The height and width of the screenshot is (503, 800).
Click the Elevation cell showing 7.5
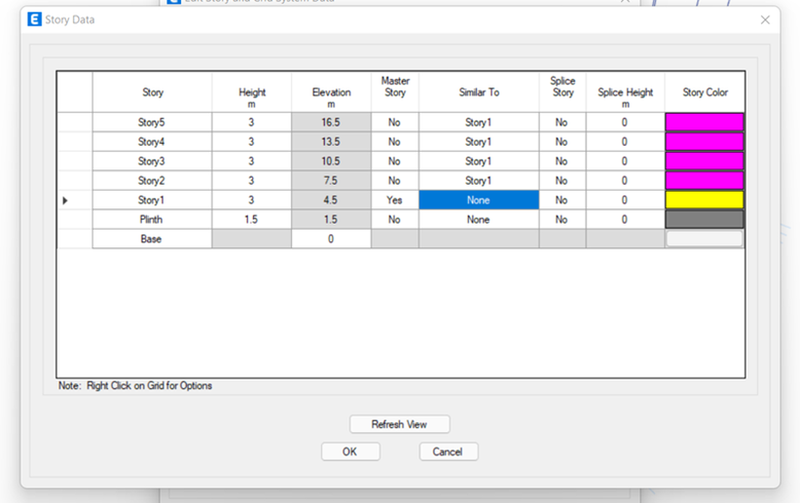click(331, 181)
